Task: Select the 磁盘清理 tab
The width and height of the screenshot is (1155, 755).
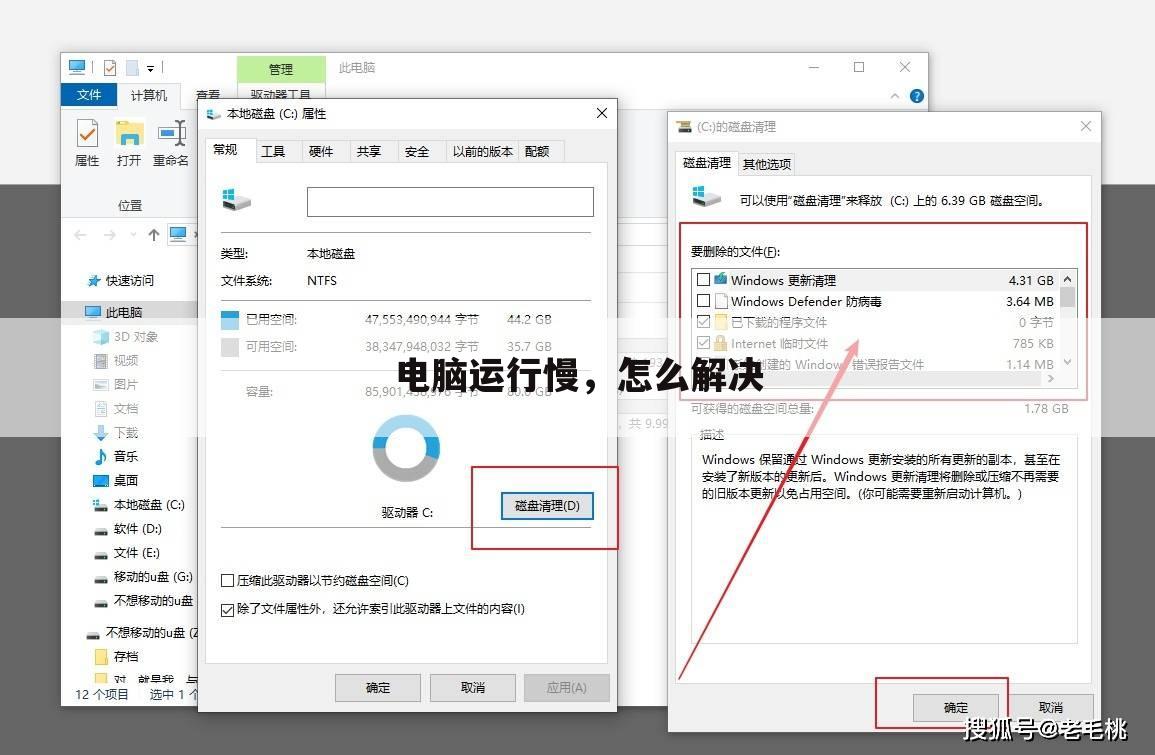Action: [706, 163]
